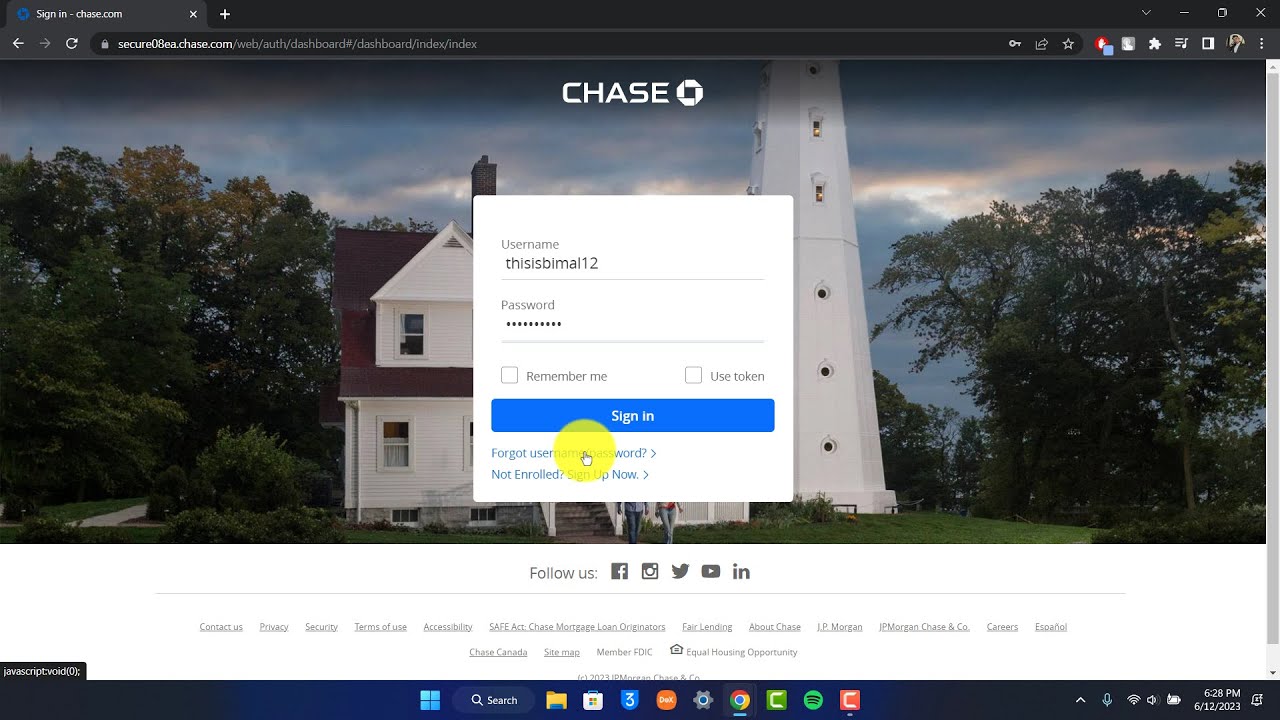Enable the Use token checkbox
This screenshot has height=720, width=1280.
tap(693, 375)
